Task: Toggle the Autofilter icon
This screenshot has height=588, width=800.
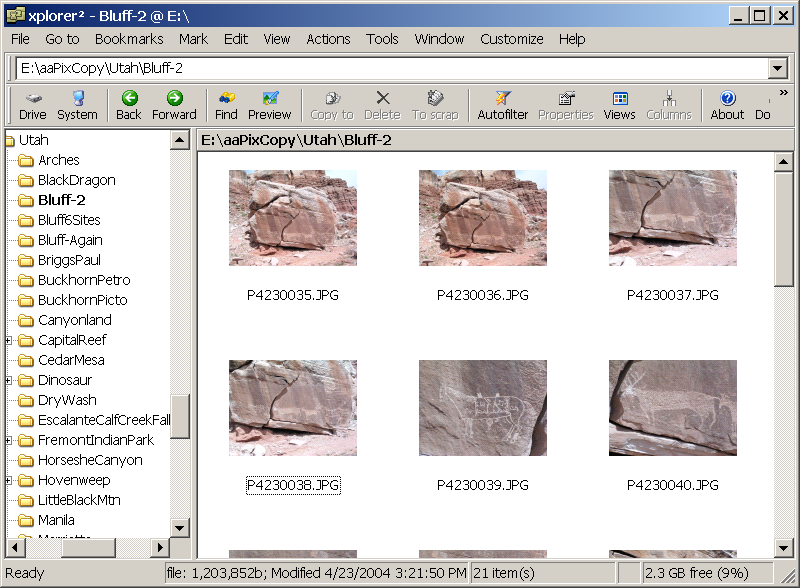Action: click(x=502, y=105)
